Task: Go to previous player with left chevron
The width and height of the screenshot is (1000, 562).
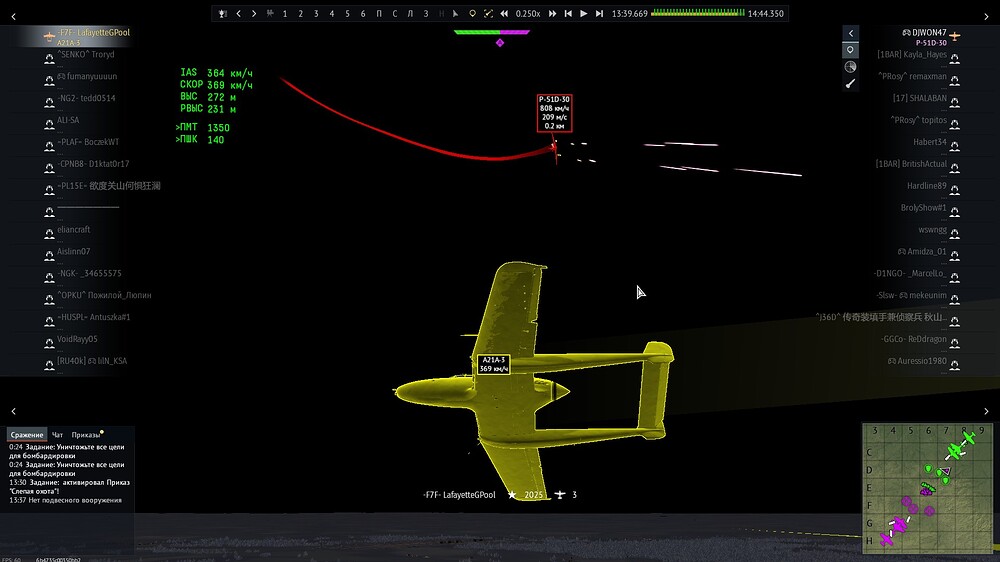Action: (239, 13)
